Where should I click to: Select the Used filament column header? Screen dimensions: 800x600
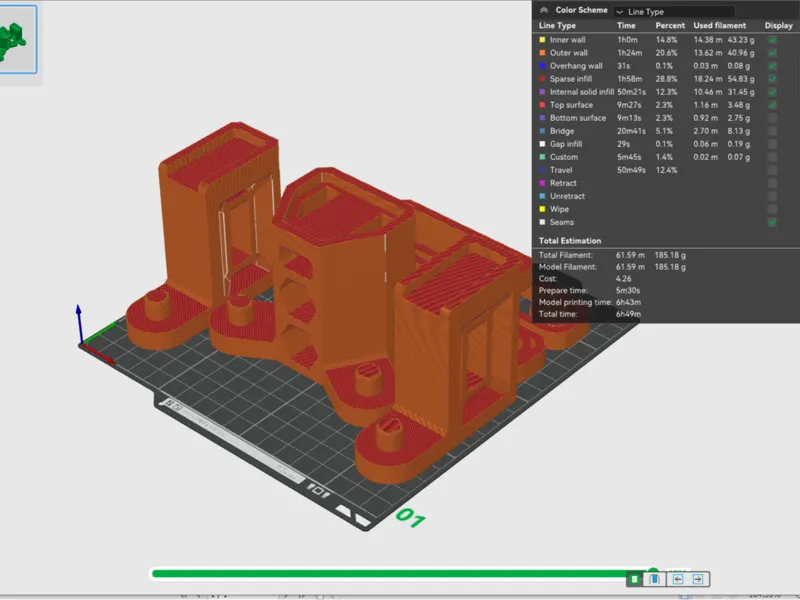click(719, 26)
